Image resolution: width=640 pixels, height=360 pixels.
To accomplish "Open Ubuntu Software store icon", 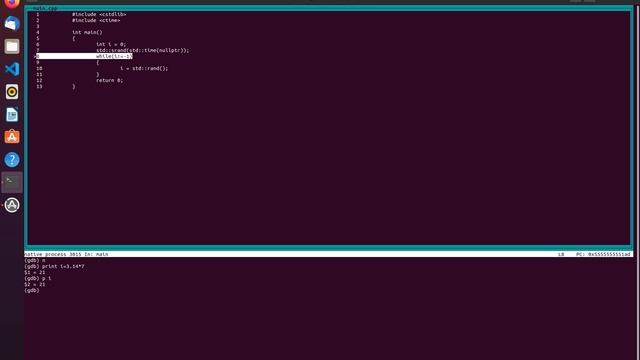I will 12,137.
